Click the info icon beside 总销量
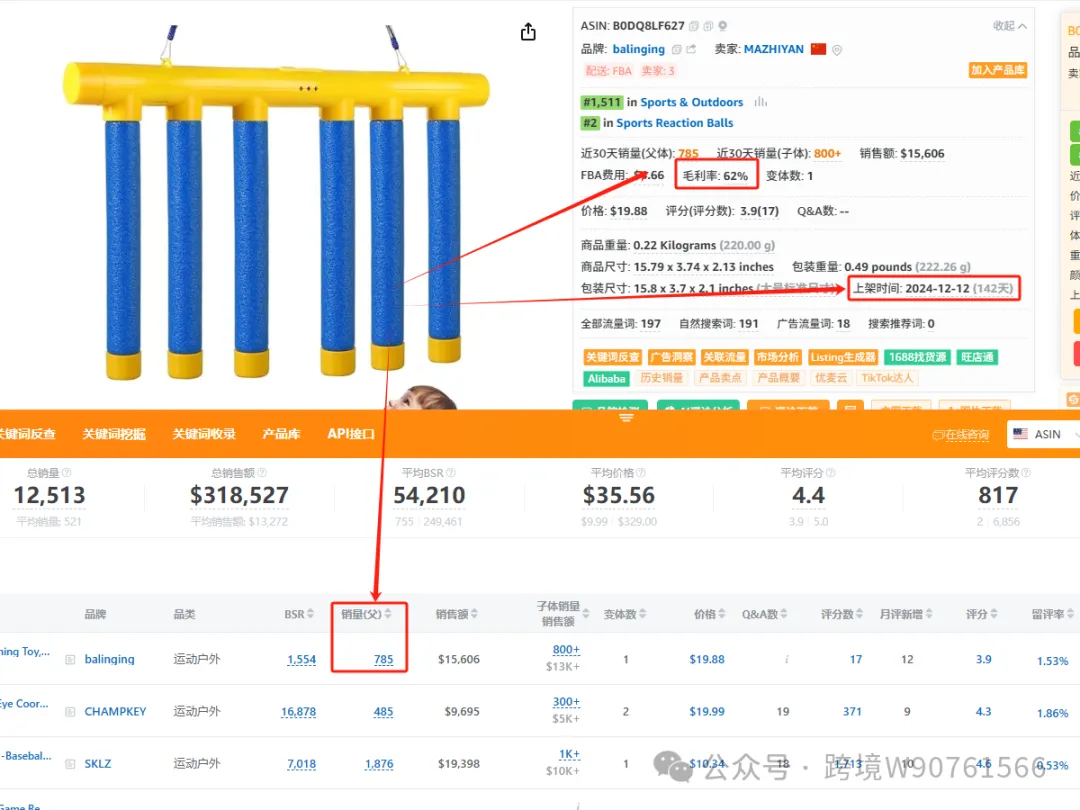Screen dimensions: 1080x810 tap(67, 472)
